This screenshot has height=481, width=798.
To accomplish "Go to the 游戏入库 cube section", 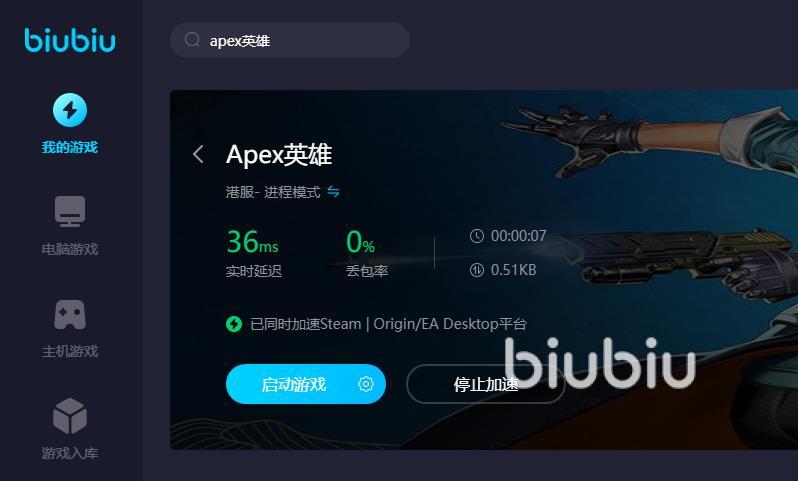I will coord(70,429).
